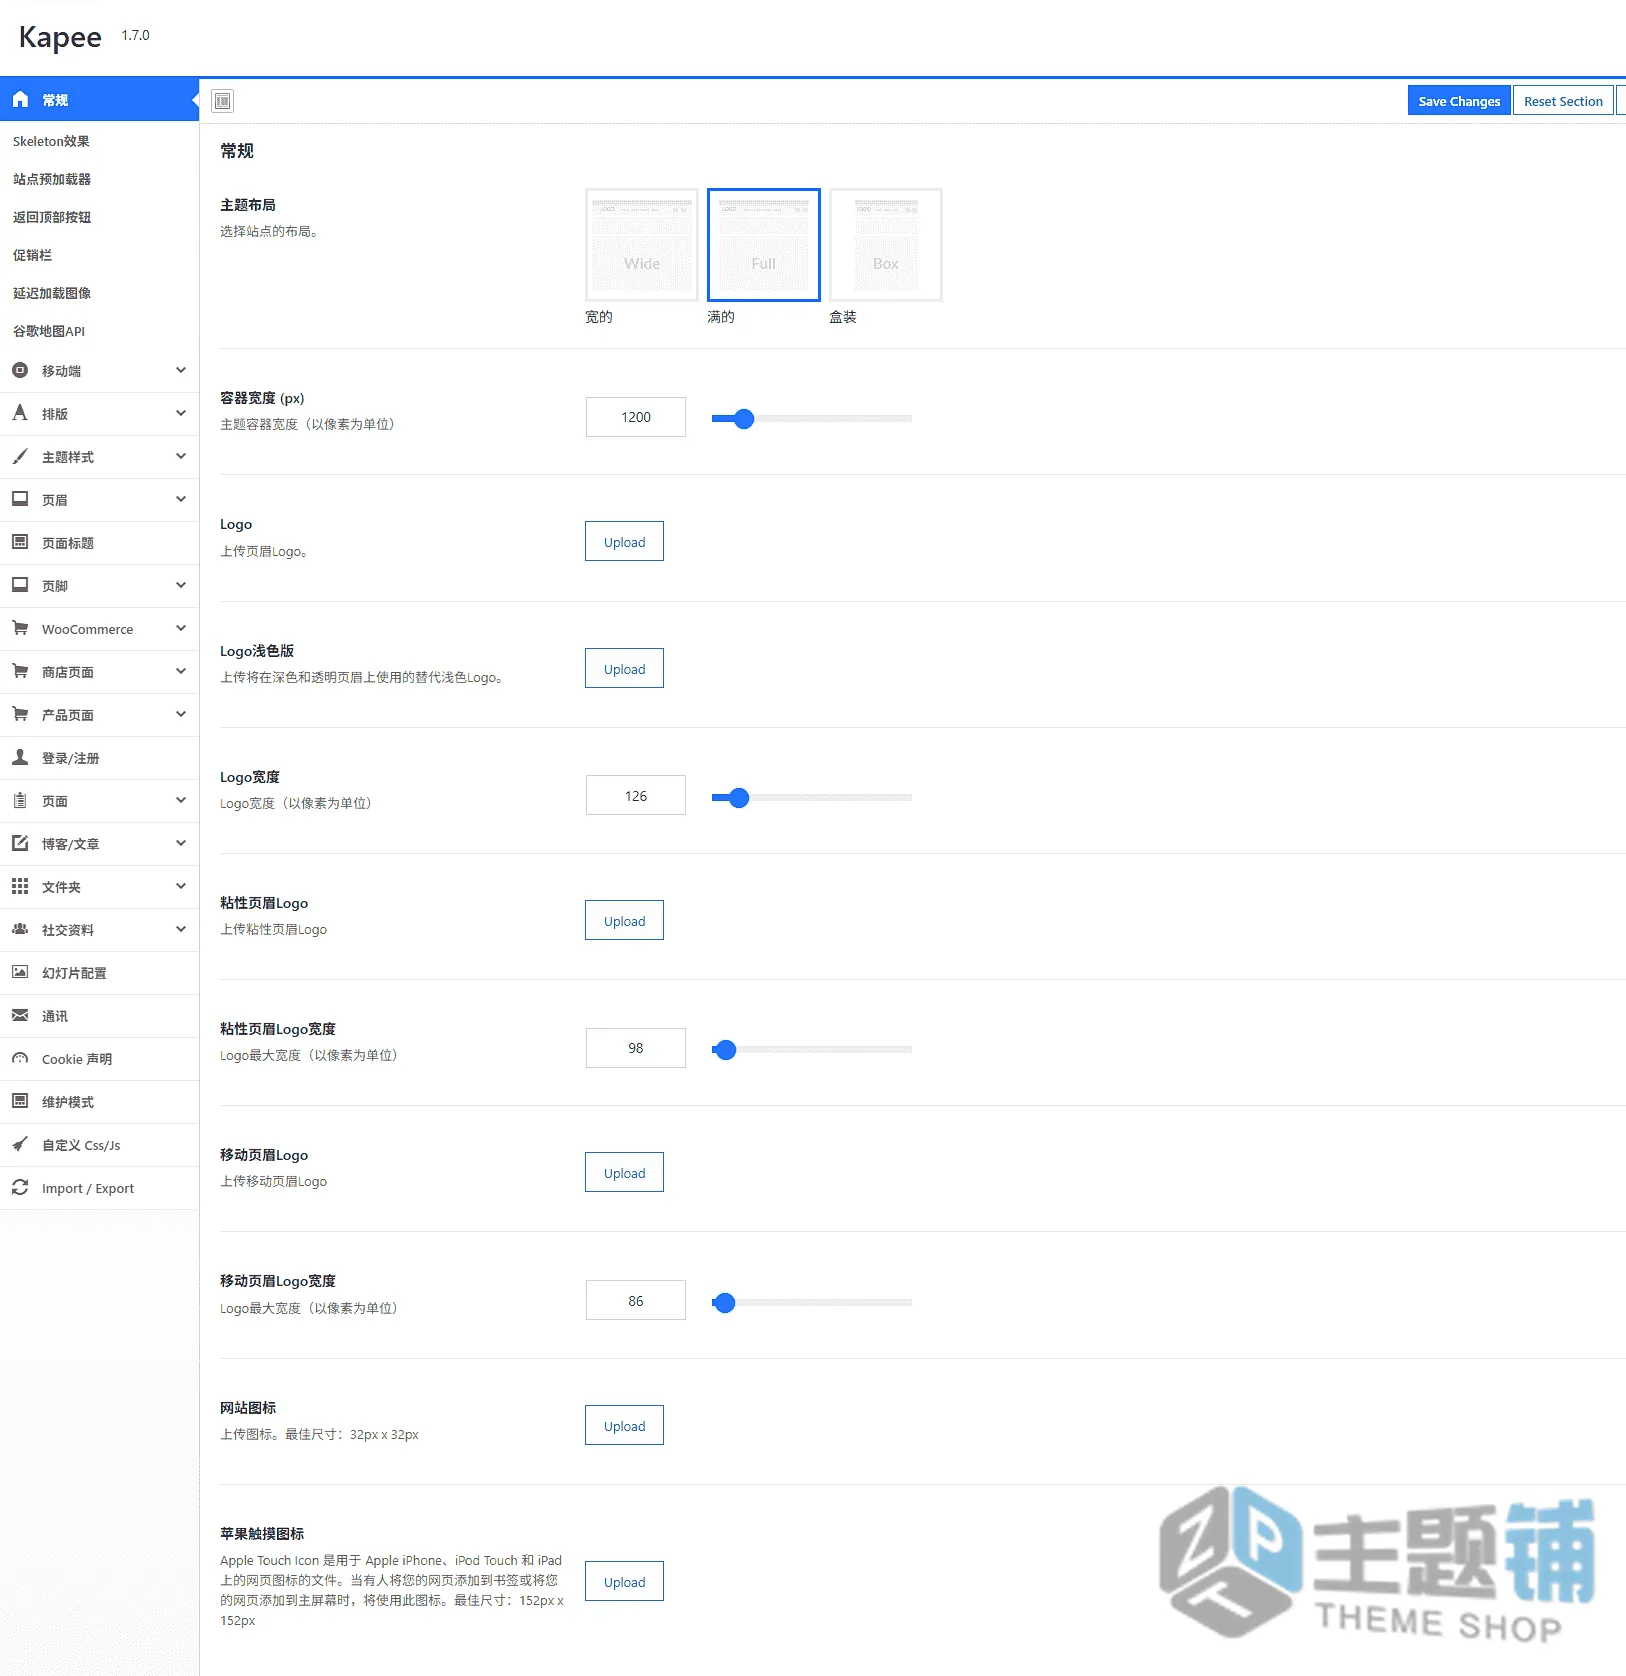
Task: Click Upload for Logo浅色版
Action: (624, 668)
